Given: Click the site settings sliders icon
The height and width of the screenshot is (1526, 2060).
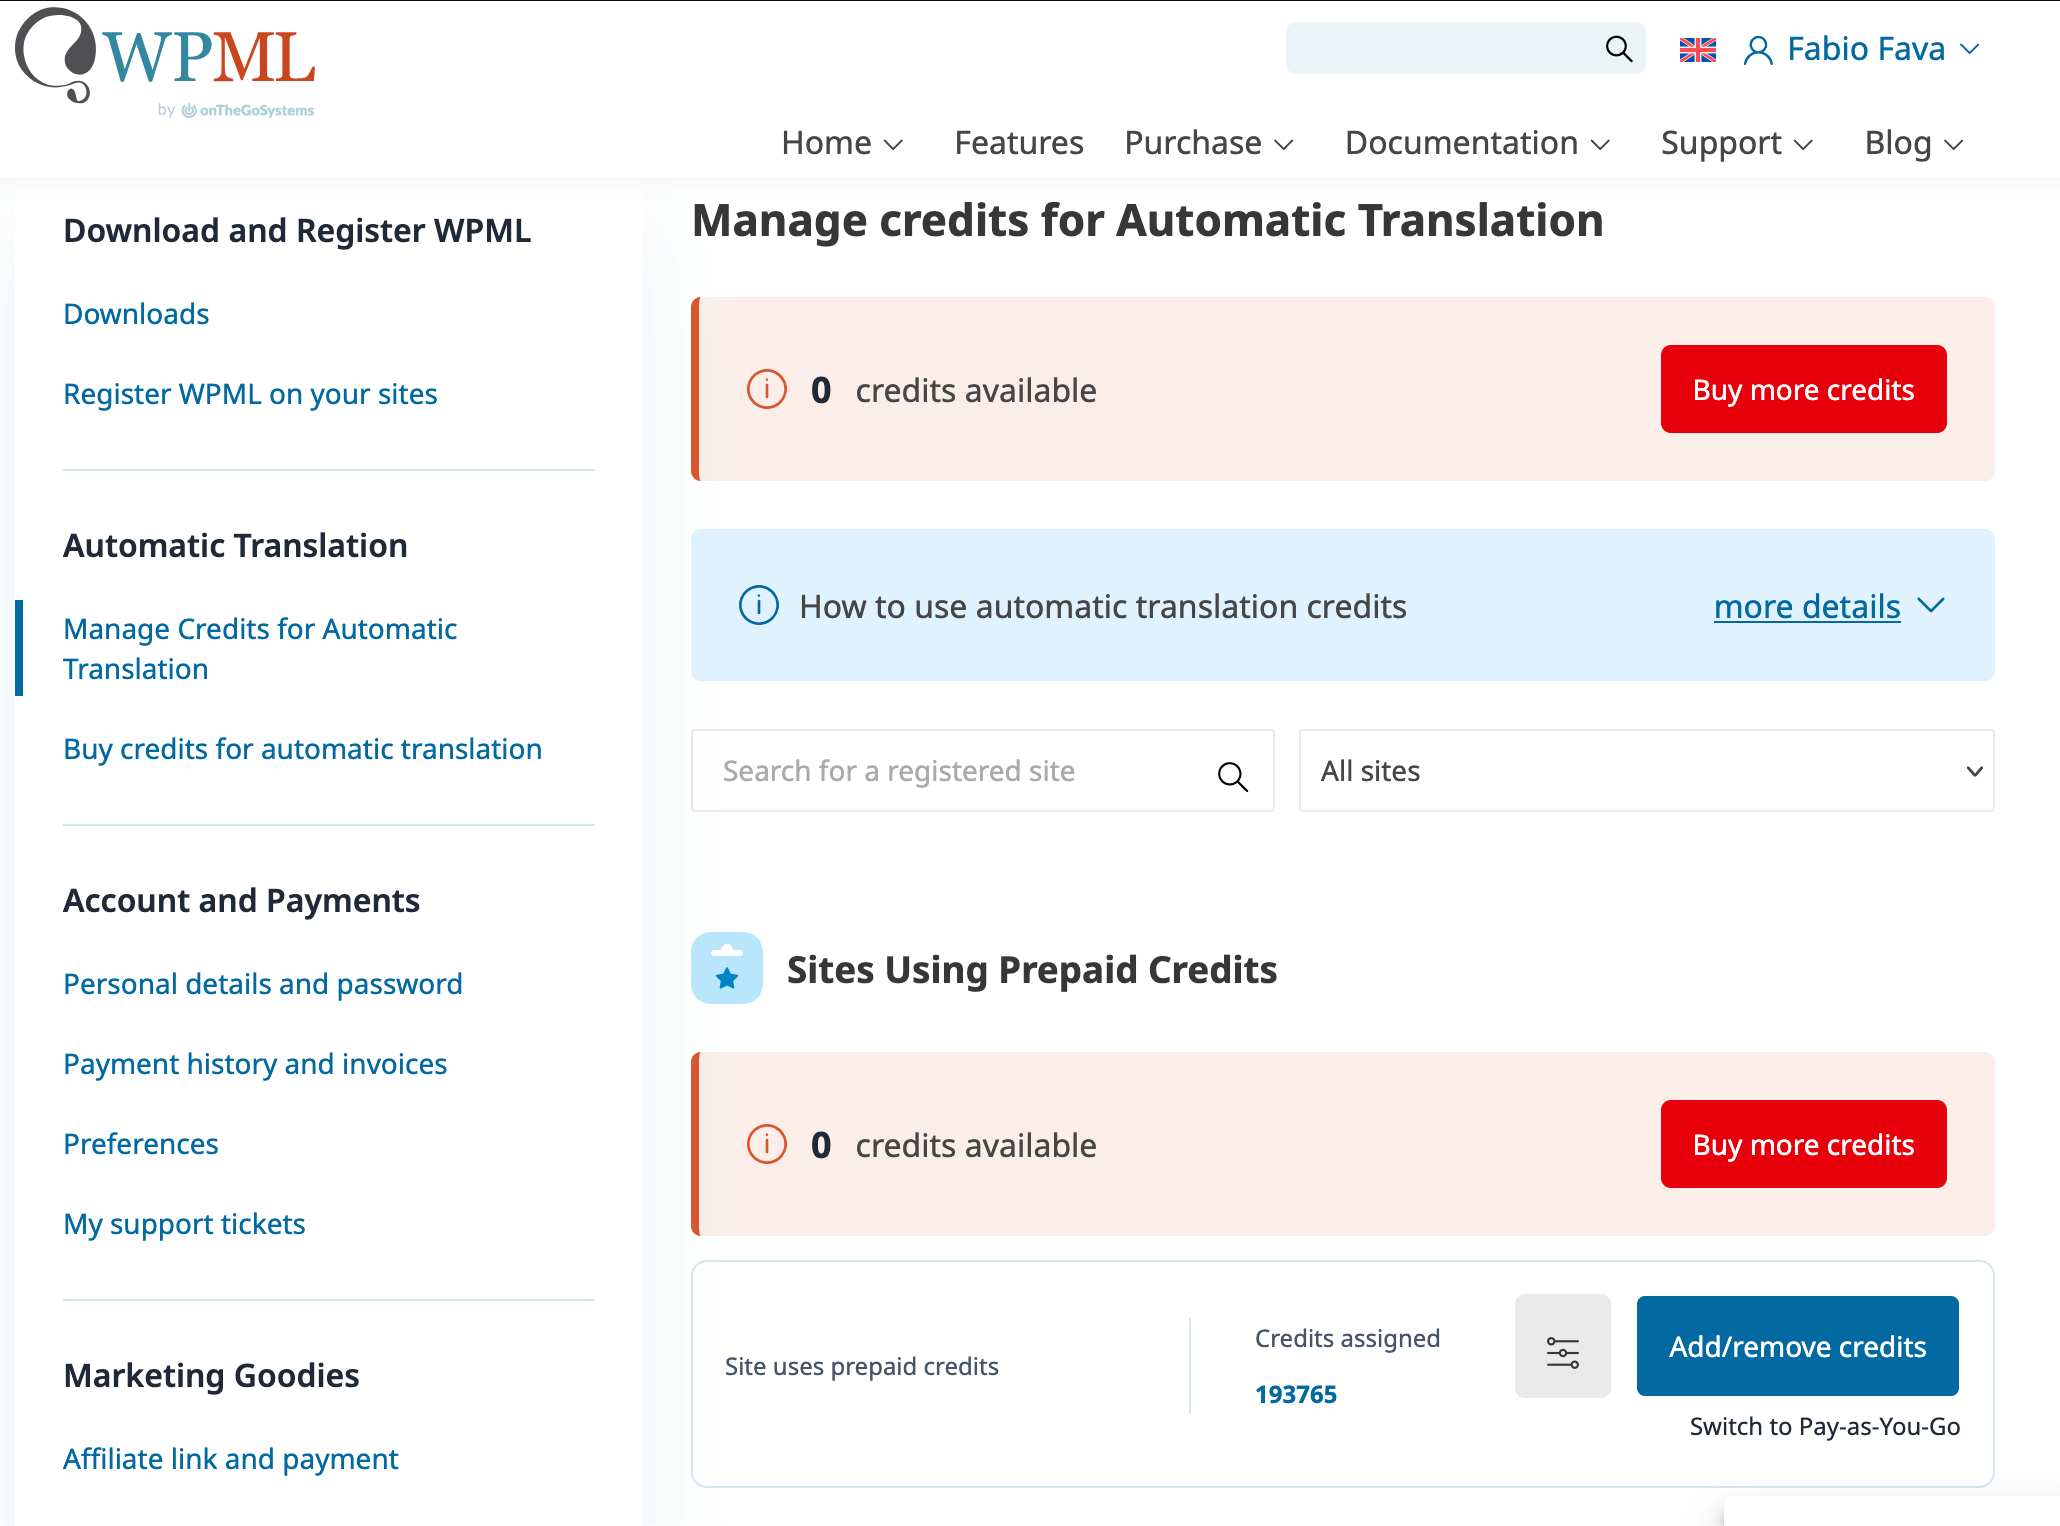Looking at the screenshot, I should [1562, 1351].
